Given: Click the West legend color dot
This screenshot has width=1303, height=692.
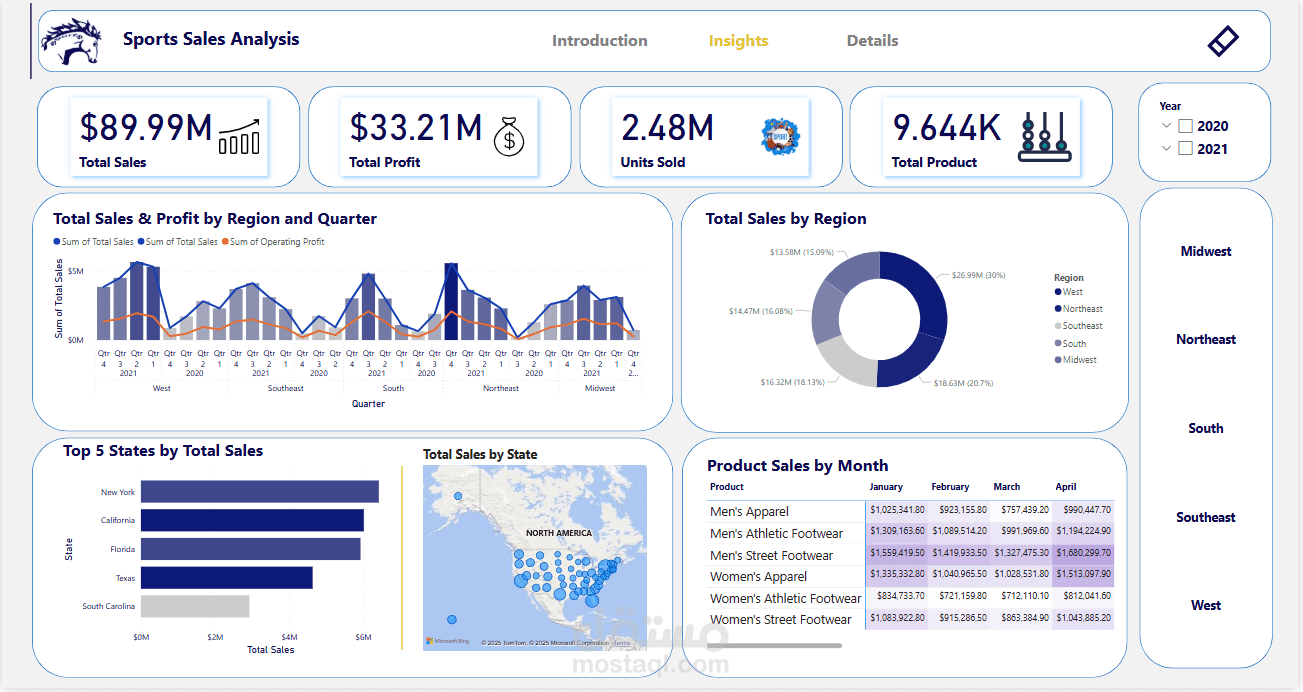Looking at the screenshot, I should 1058,292.
